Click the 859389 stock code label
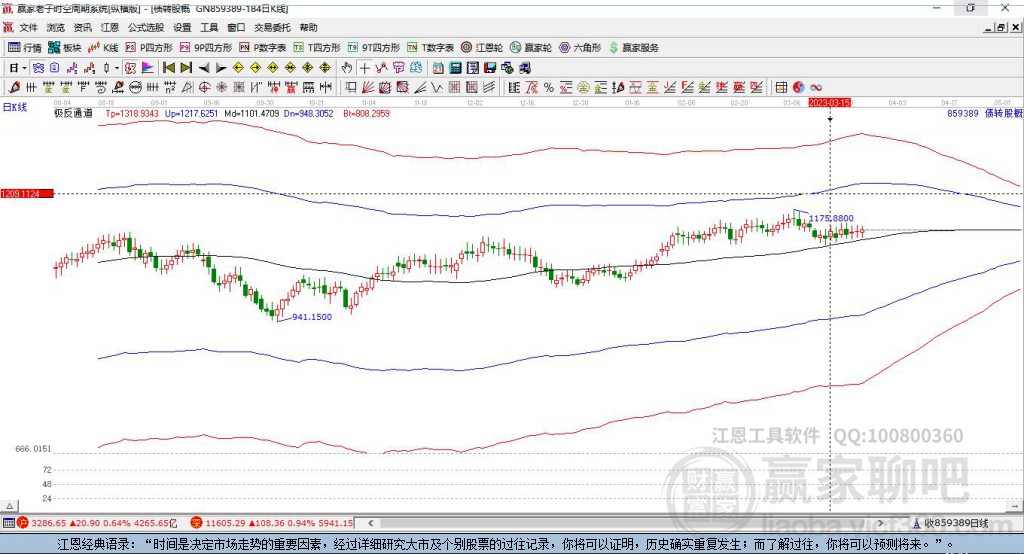This screenshot has width=1024, height=554. click(x=963, y=113)
